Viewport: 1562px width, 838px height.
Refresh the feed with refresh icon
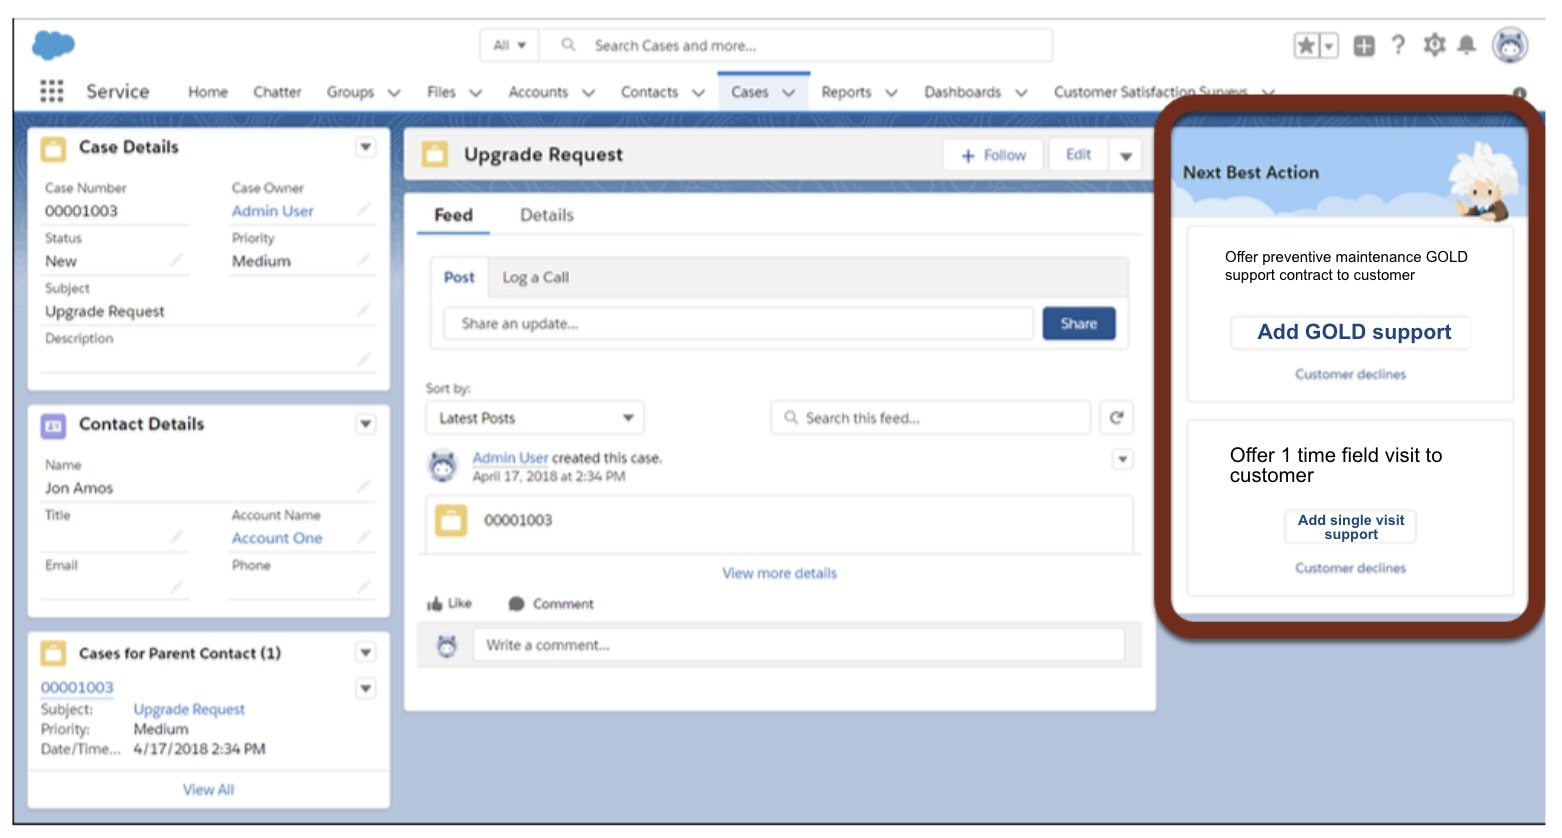pos(1116,418)
